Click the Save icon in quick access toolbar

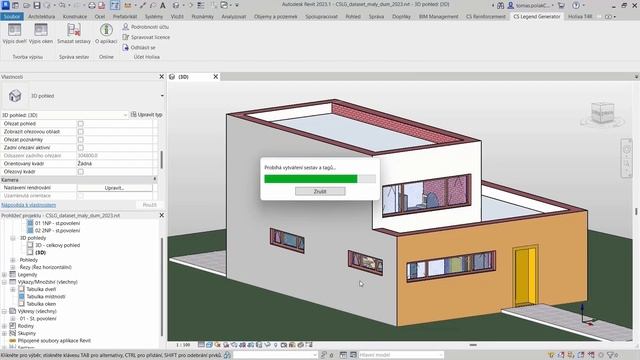coord(37,5)
